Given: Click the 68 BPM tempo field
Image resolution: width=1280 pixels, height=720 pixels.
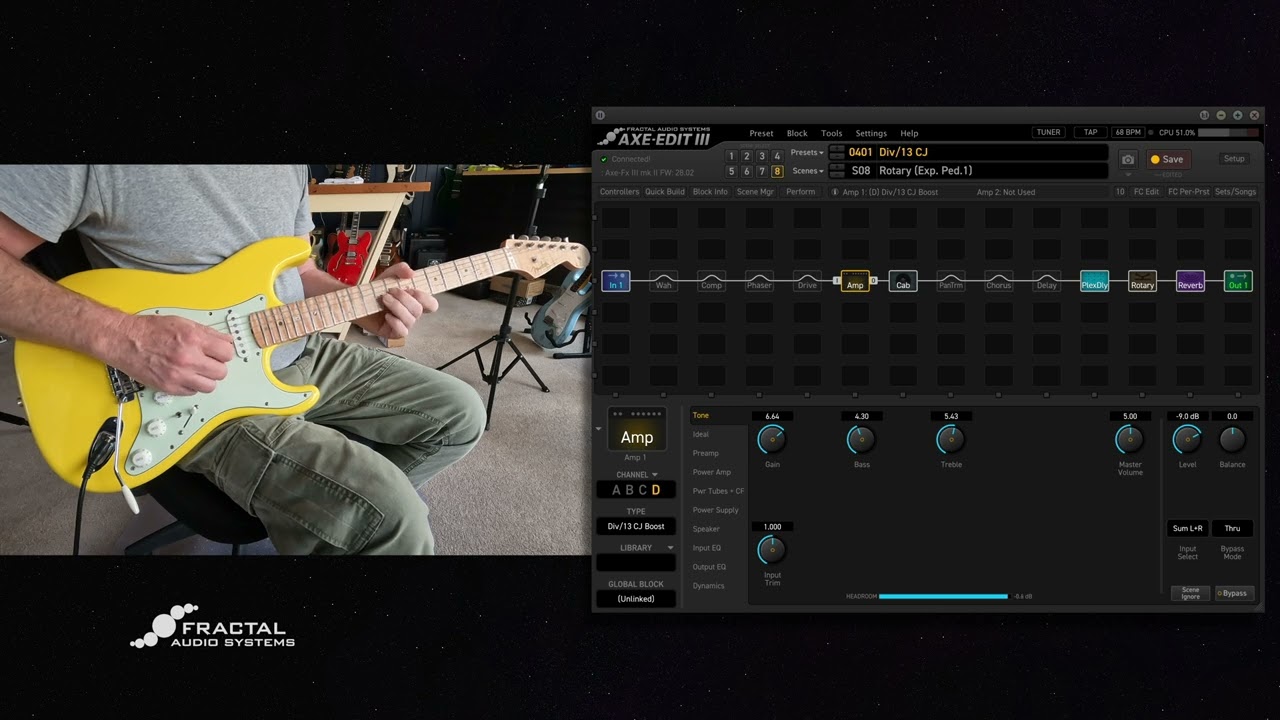Looking at the screenshot, I should [x=1127, y=132].
